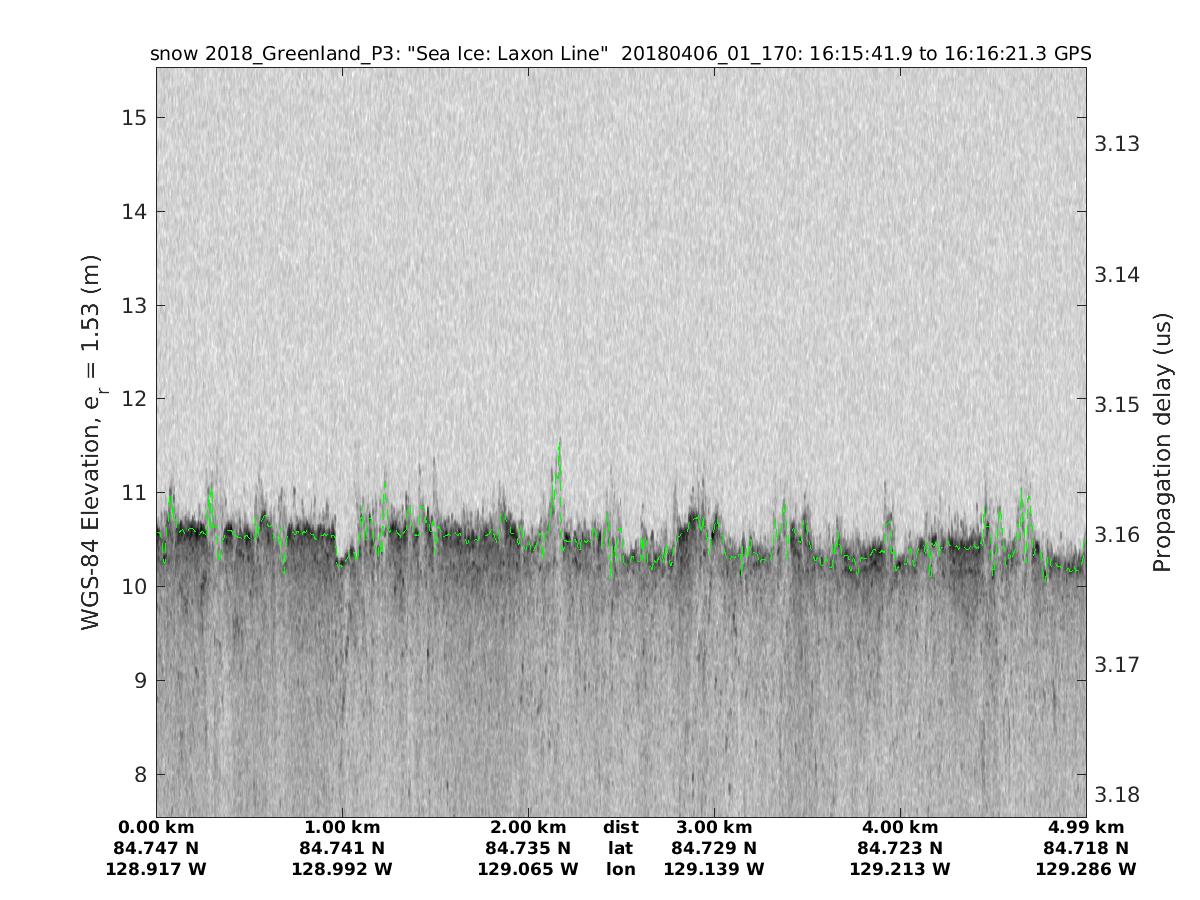Select the 3.15 propagation delay tick label

click(x=1118, y=405)
